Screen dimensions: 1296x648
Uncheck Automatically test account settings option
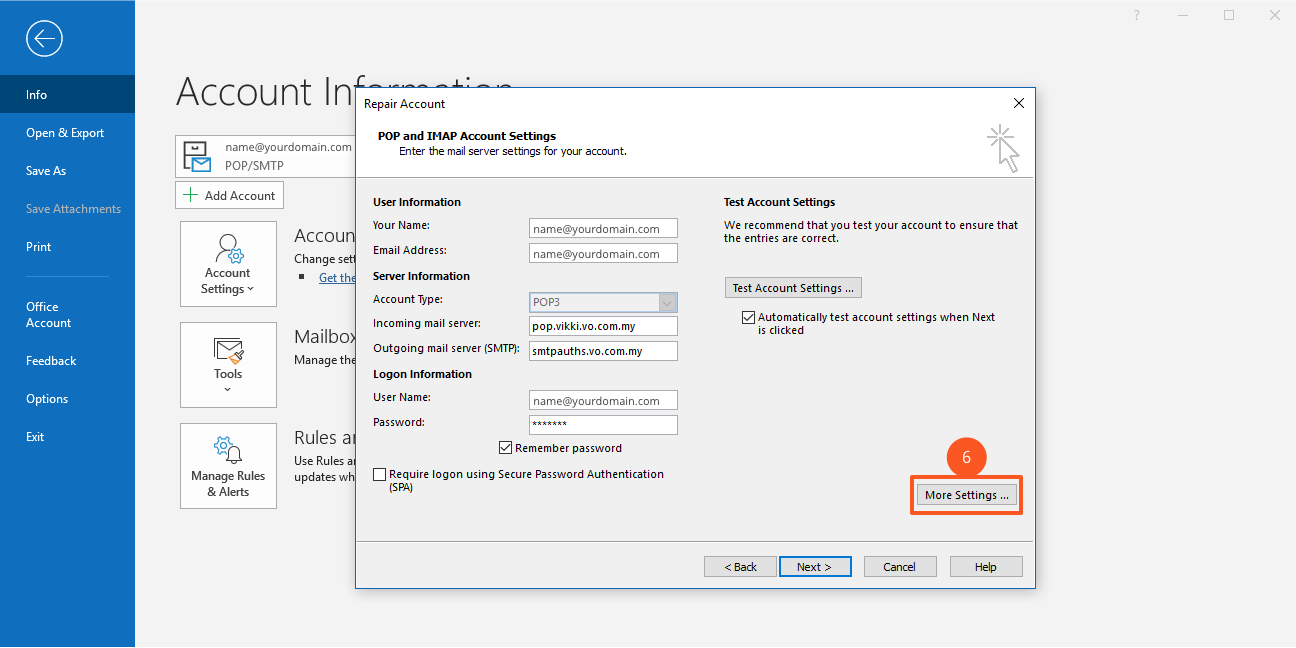click(748, 317)
